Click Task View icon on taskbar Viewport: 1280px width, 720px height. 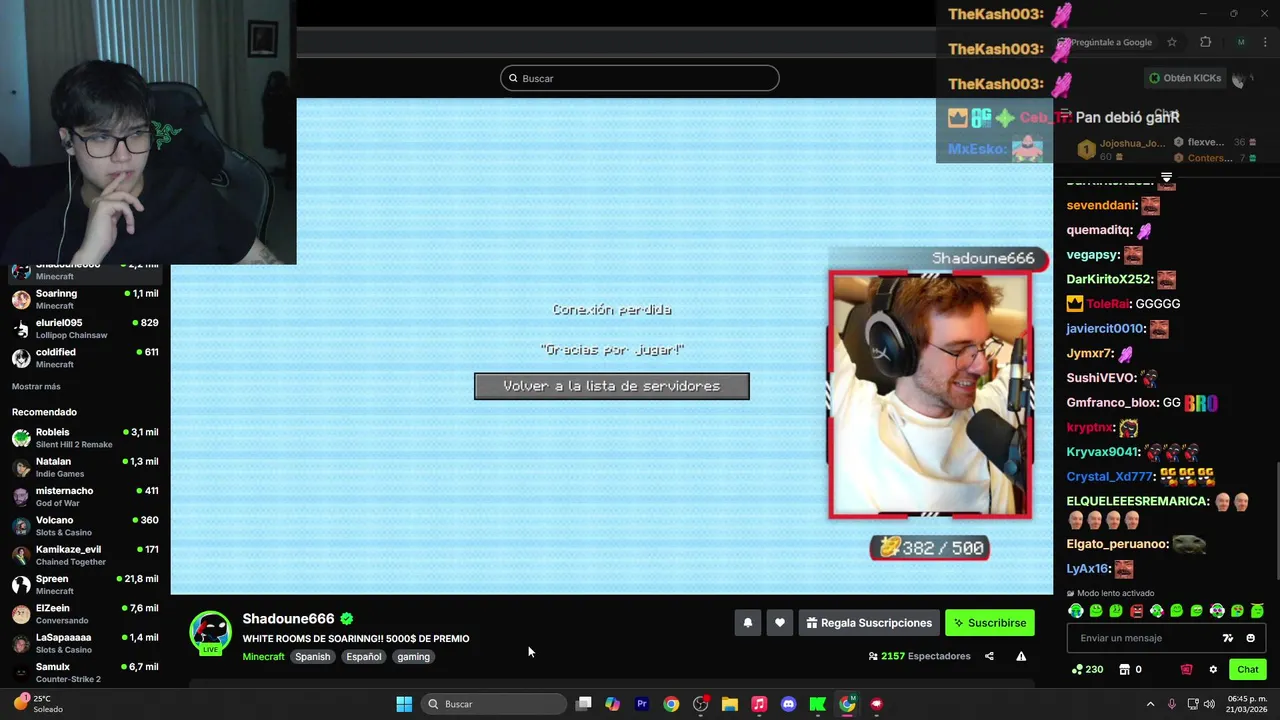pyautogui.click(x=584, y=704)
